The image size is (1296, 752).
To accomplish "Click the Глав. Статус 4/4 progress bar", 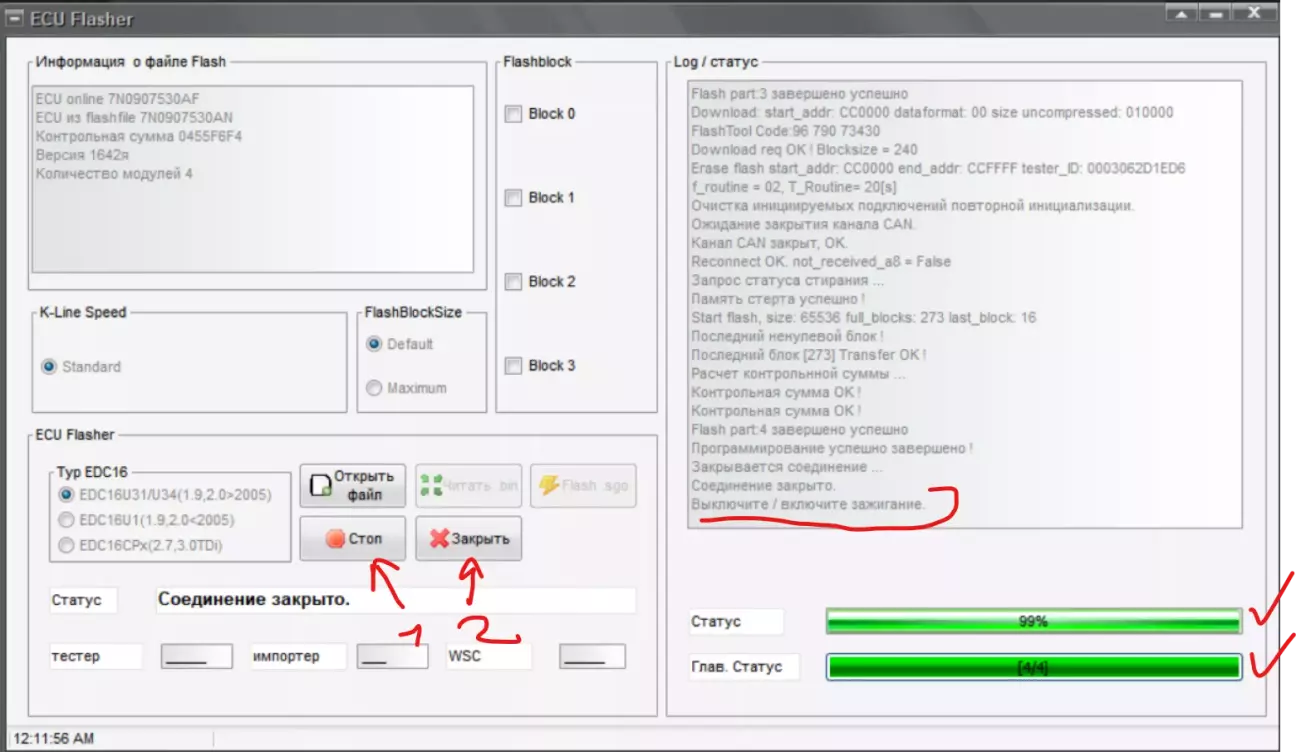I will pos(1032,667).
